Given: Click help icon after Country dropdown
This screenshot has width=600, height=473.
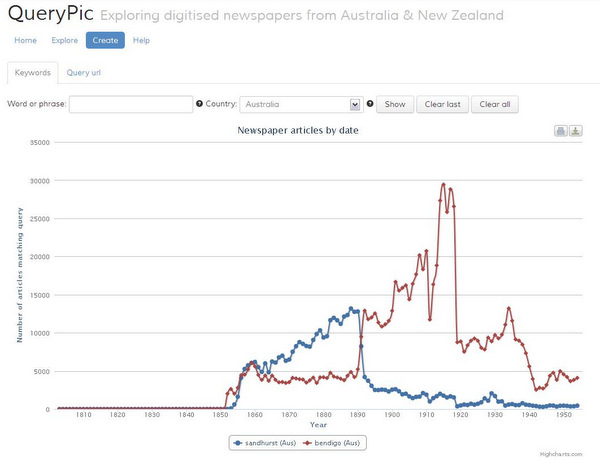Looking at the screenshot, I should pos(370,104).
